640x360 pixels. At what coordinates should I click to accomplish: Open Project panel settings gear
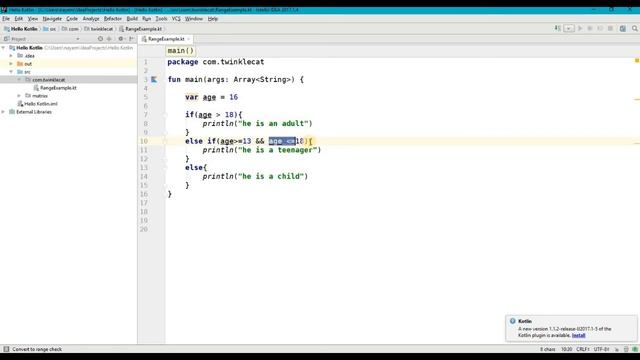point(121,39)
